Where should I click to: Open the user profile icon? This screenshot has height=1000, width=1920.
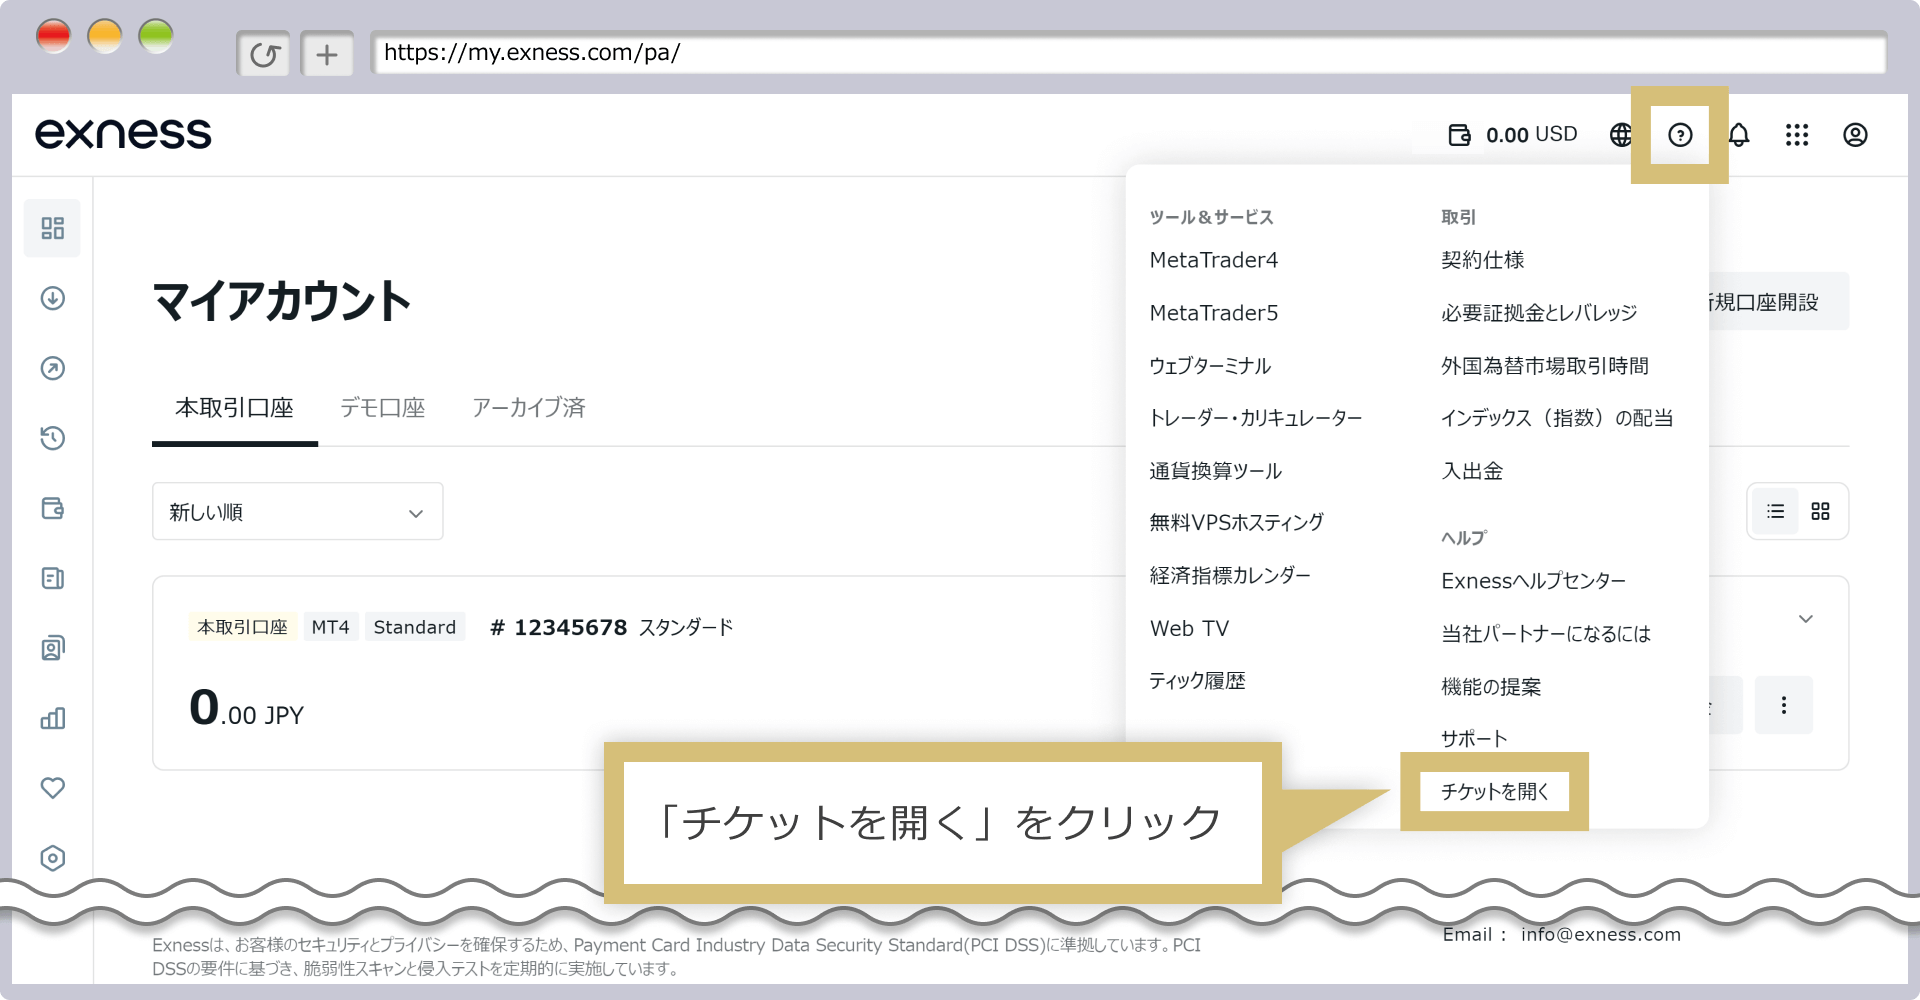1855,135
